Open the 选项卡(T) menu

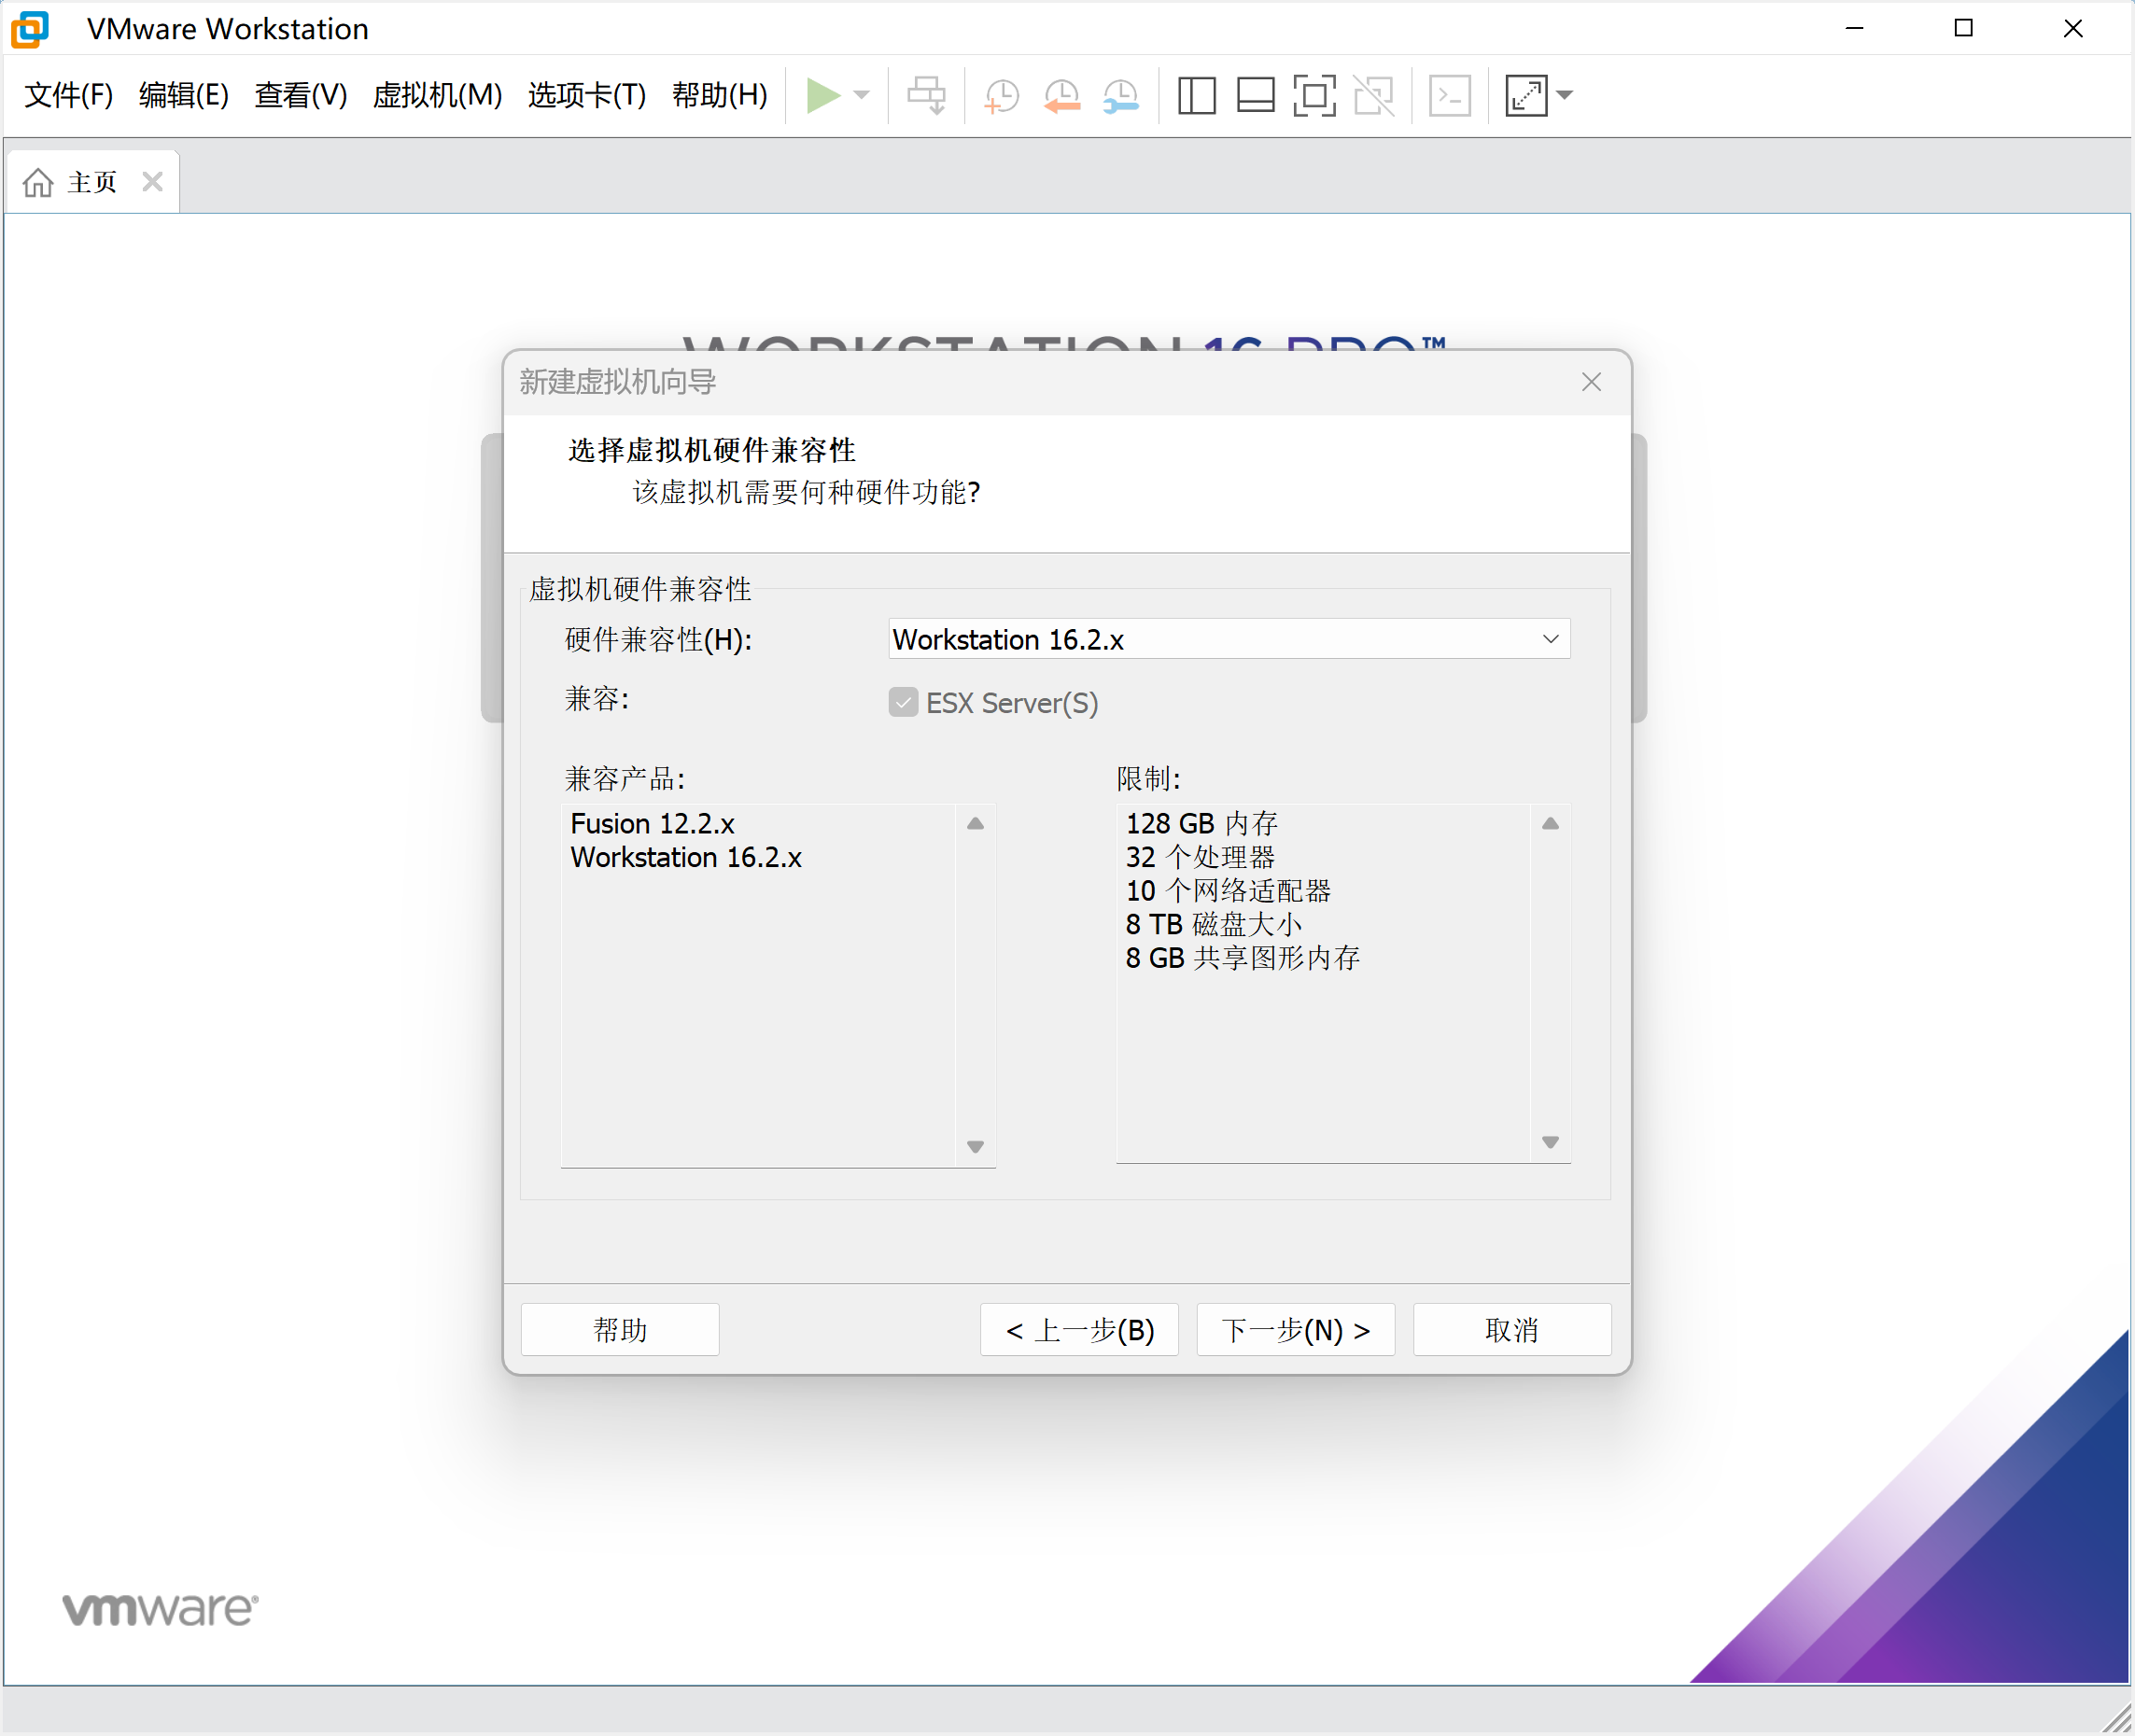tap(587, 95)
